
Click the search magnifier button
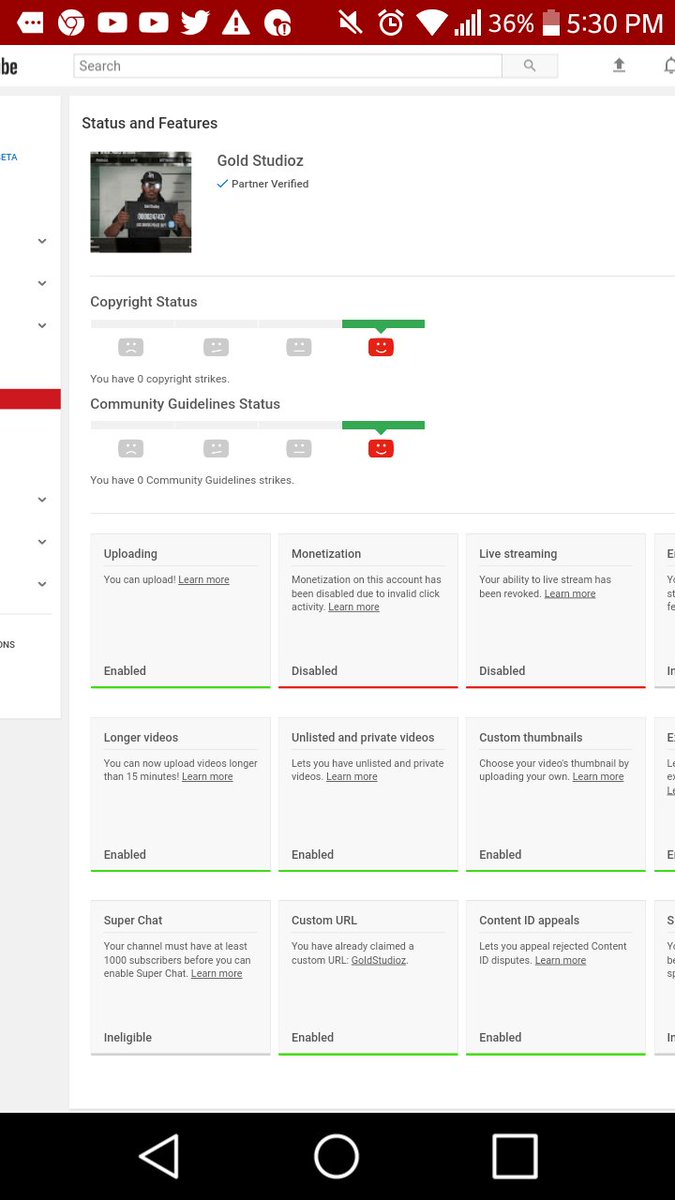click(530, 66)
